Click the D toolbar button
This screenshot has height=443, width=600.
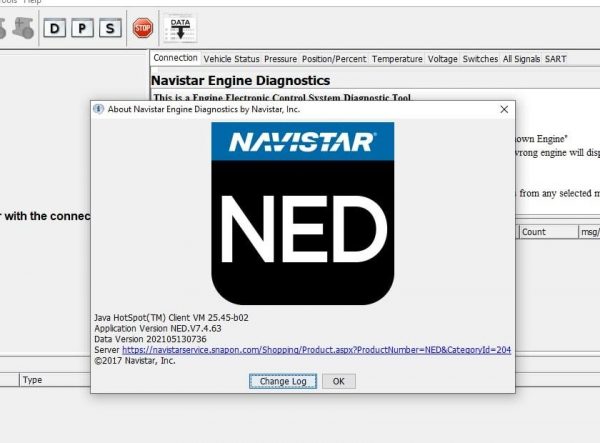[x=55, y=28]
